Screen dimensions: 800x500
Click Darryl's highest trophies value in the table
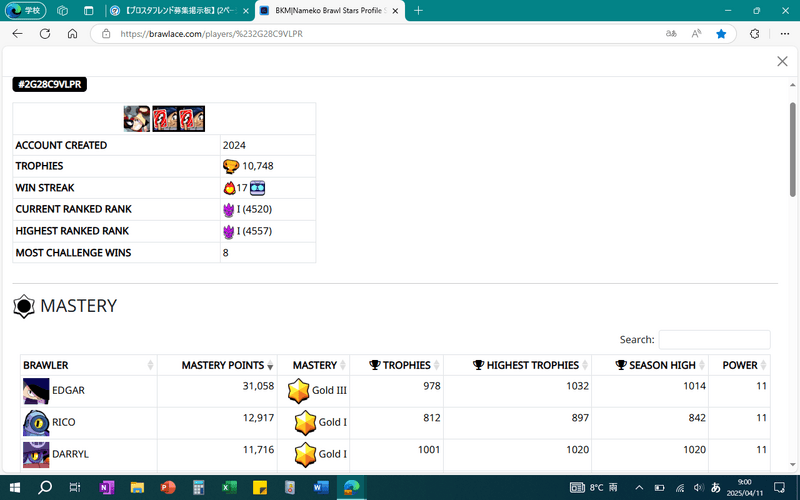578,449
